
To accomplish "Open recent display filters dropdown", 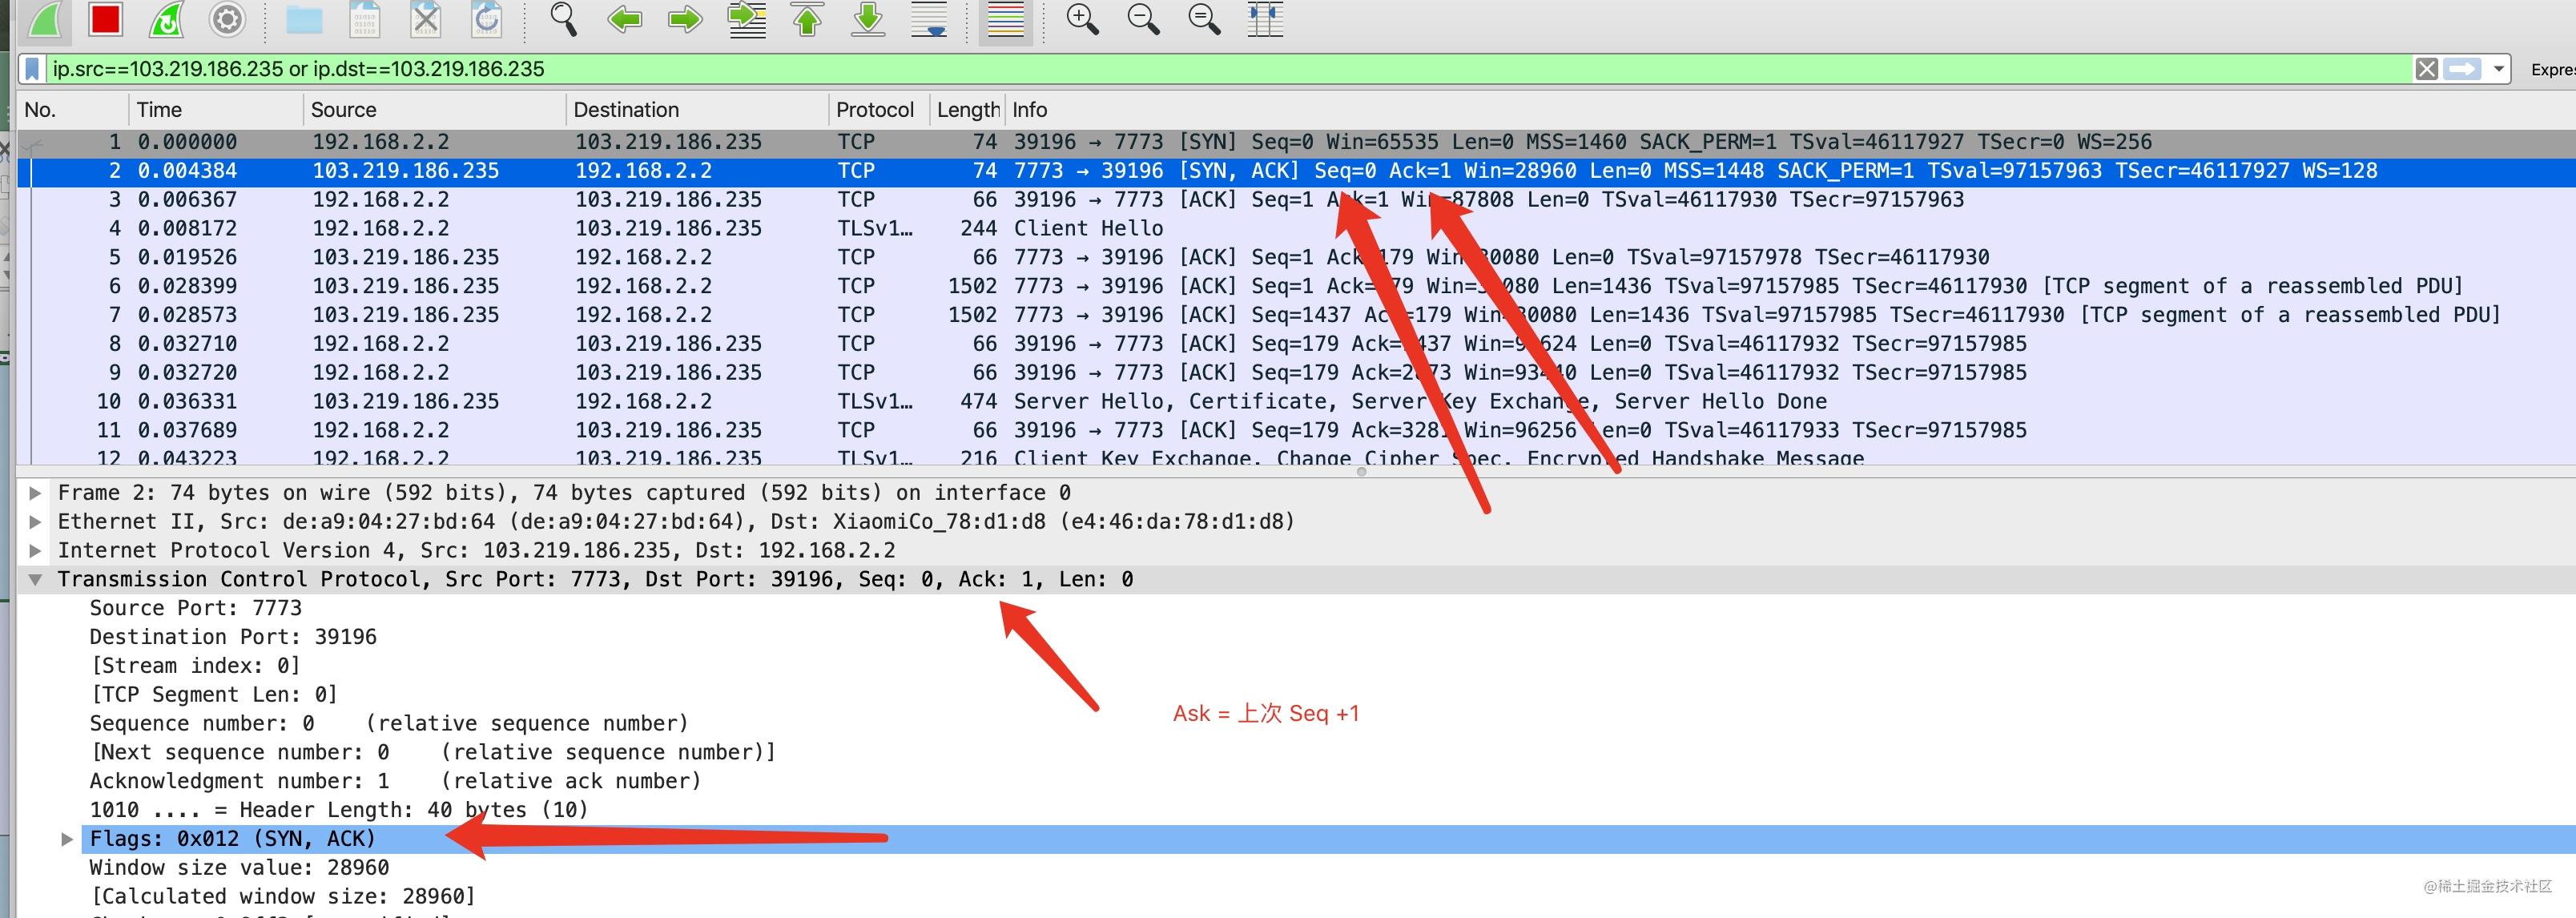I will click(2499, 69).
